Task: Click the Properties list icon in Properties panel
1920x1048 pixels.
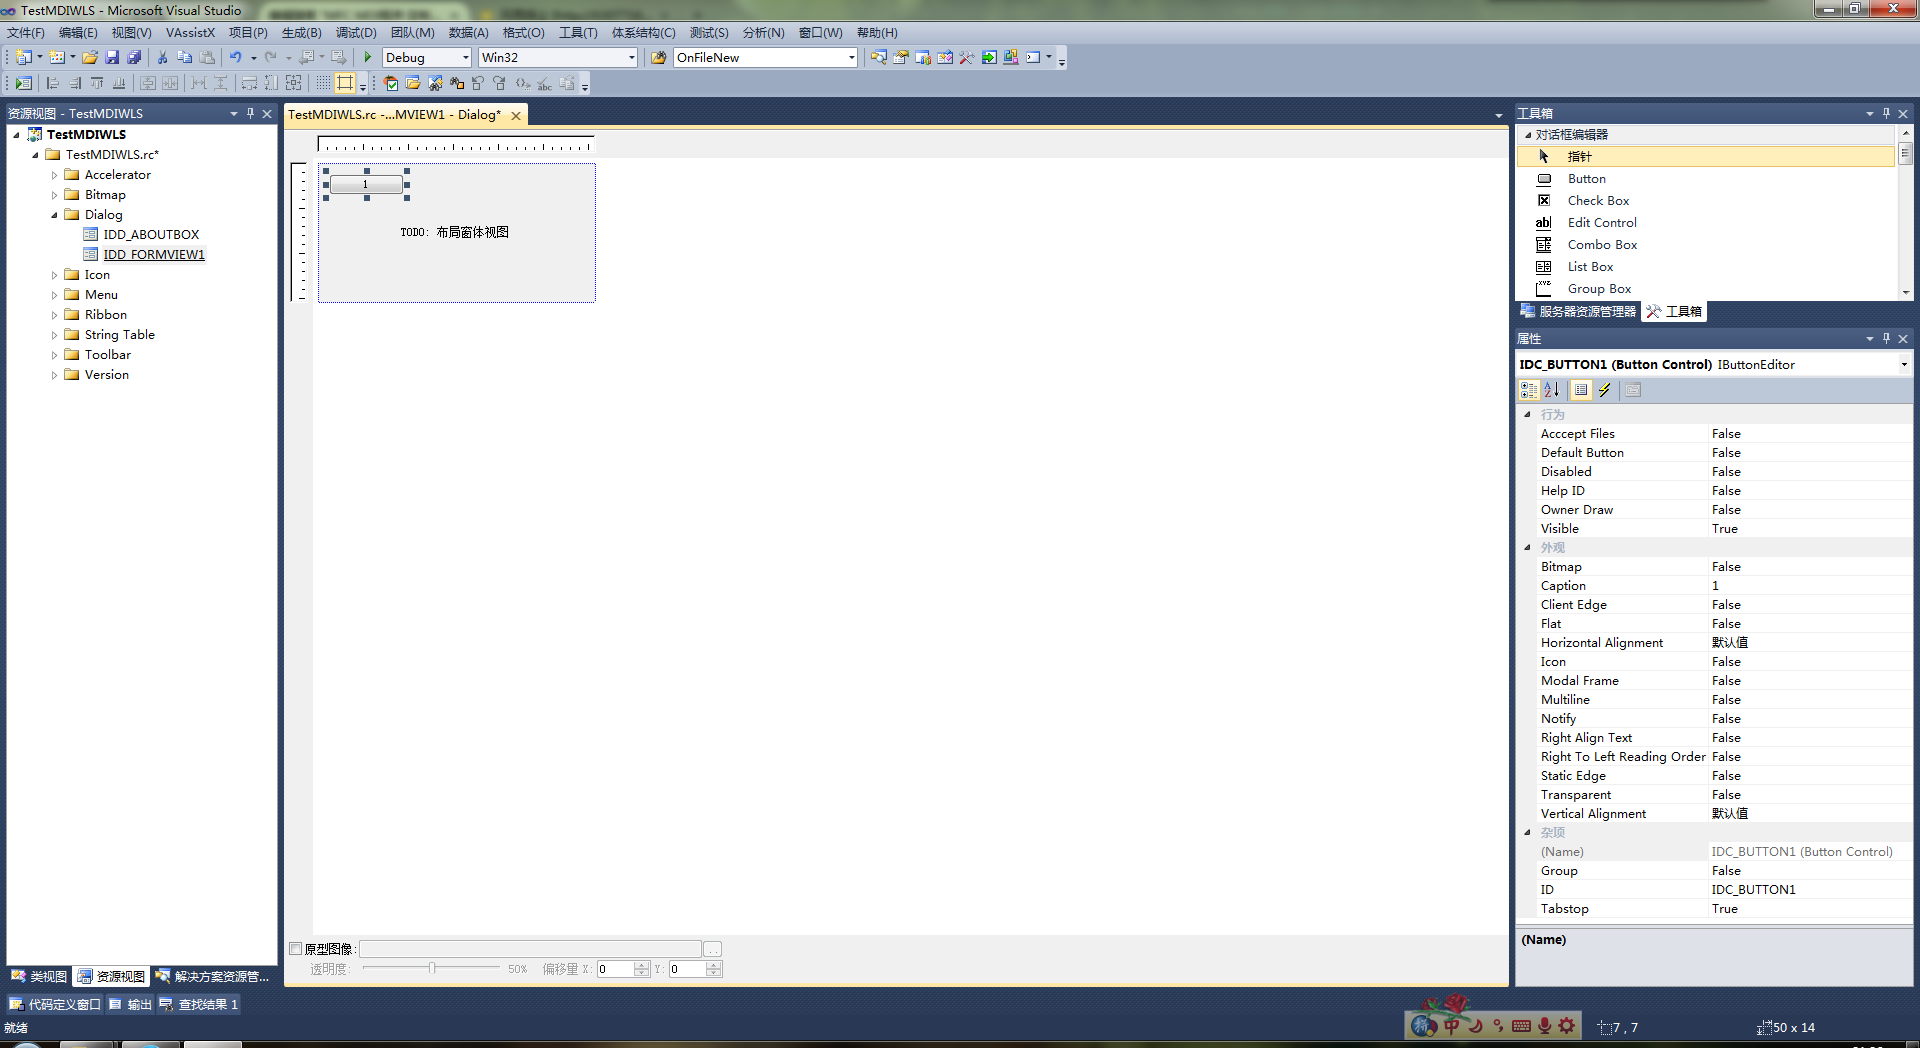Action: (x=1581, y=391)
